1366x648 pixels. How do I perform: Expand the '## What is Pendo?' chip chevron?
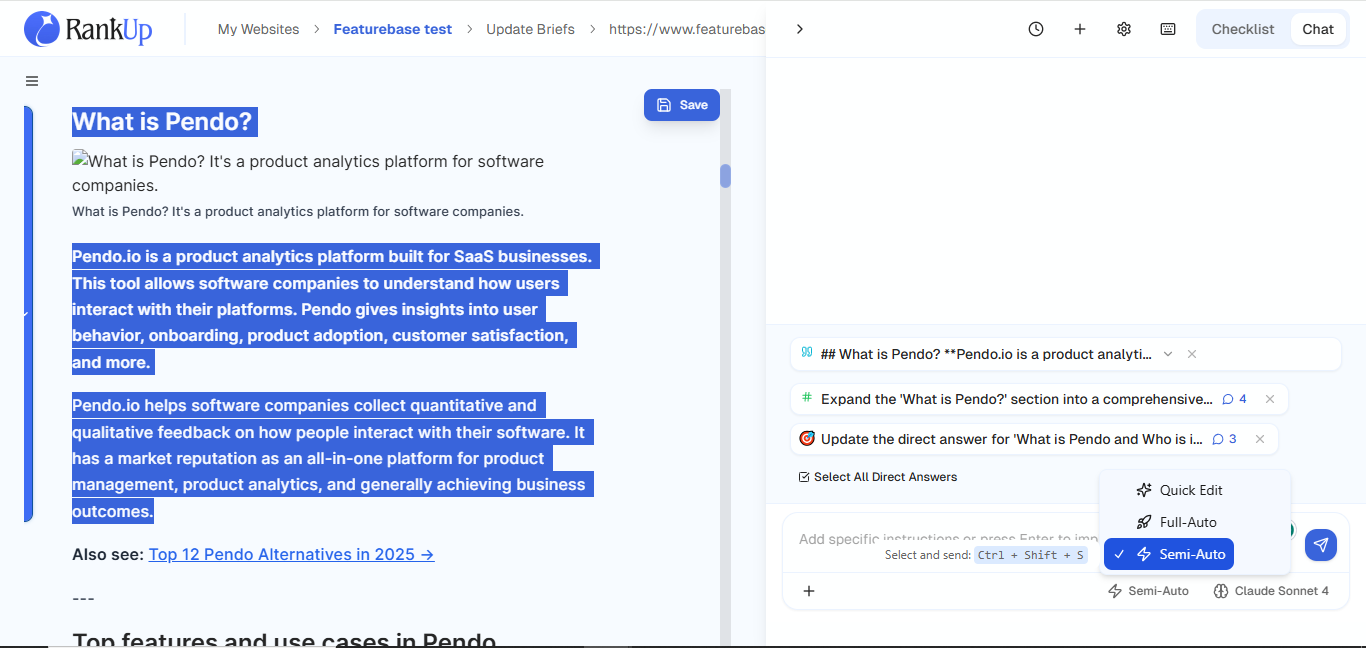[x=1168, y=354]
